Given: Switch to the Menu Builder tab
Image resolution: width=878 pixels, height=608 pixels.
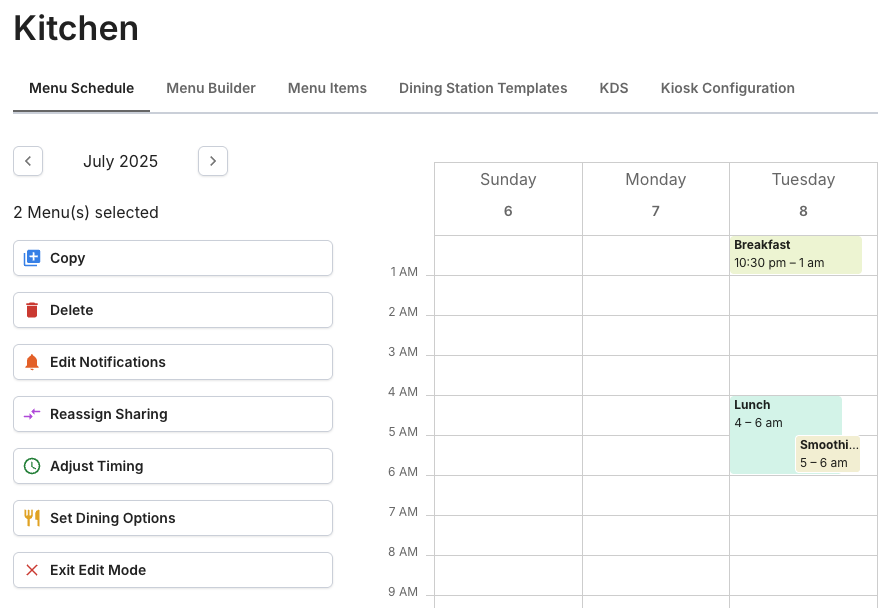Looking at the screenshot, I should [x=211, y=88].
